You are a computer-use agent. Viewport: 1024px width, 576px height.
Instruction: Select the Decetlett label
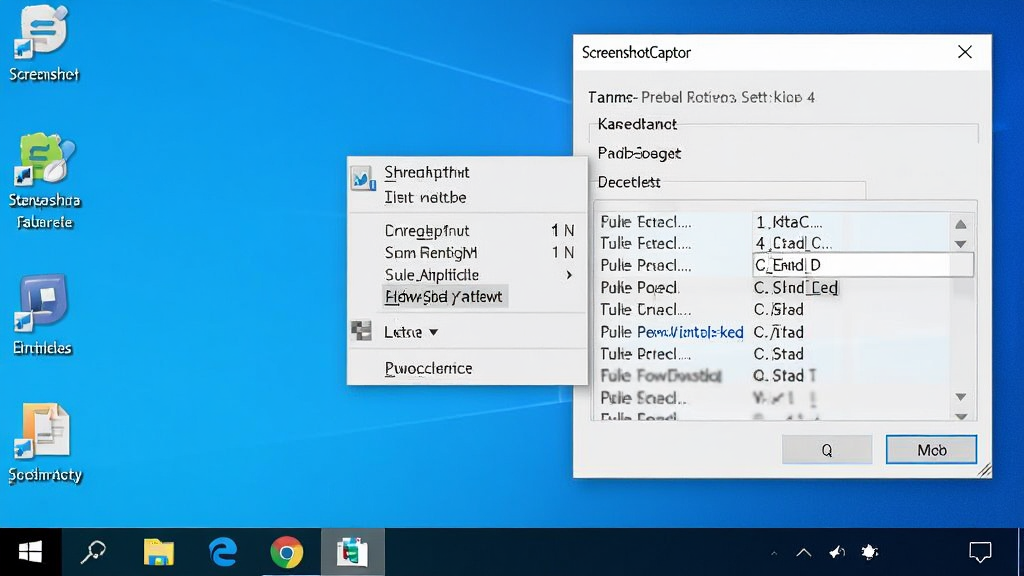point(629,182)
